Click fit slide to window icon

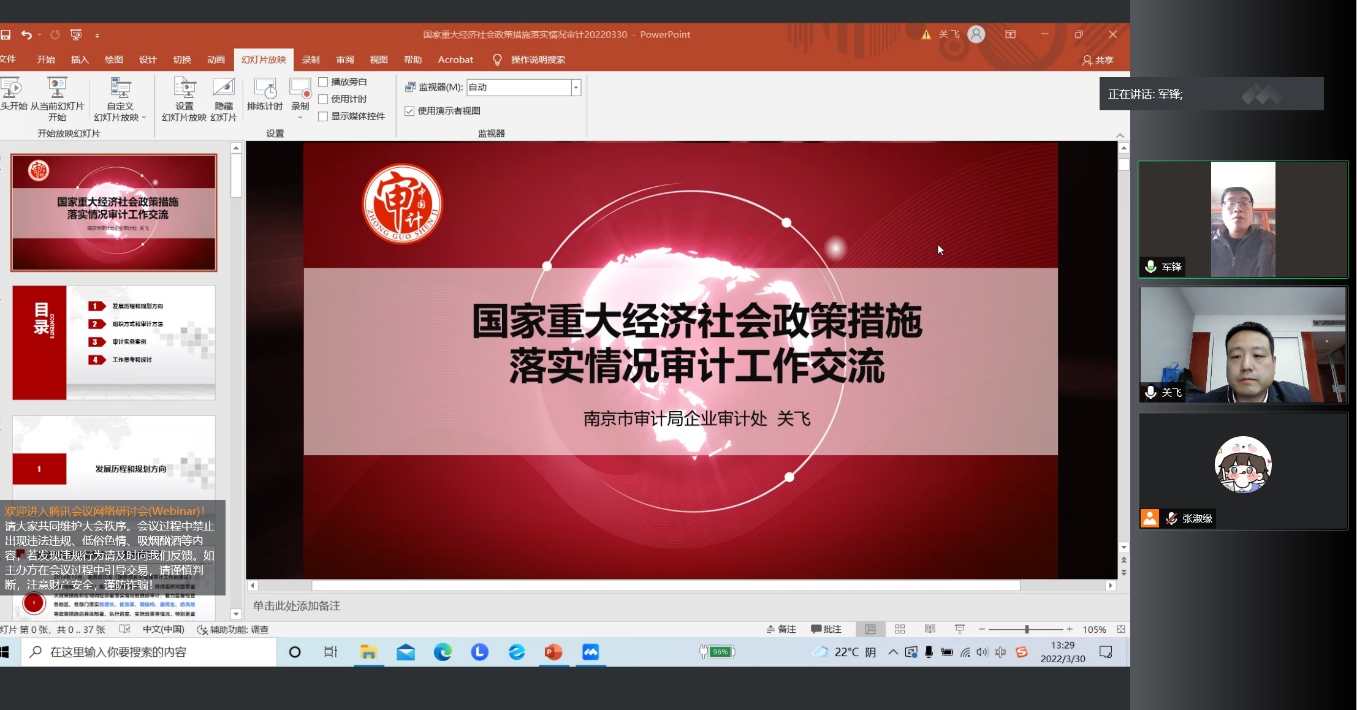(1119, 629)
